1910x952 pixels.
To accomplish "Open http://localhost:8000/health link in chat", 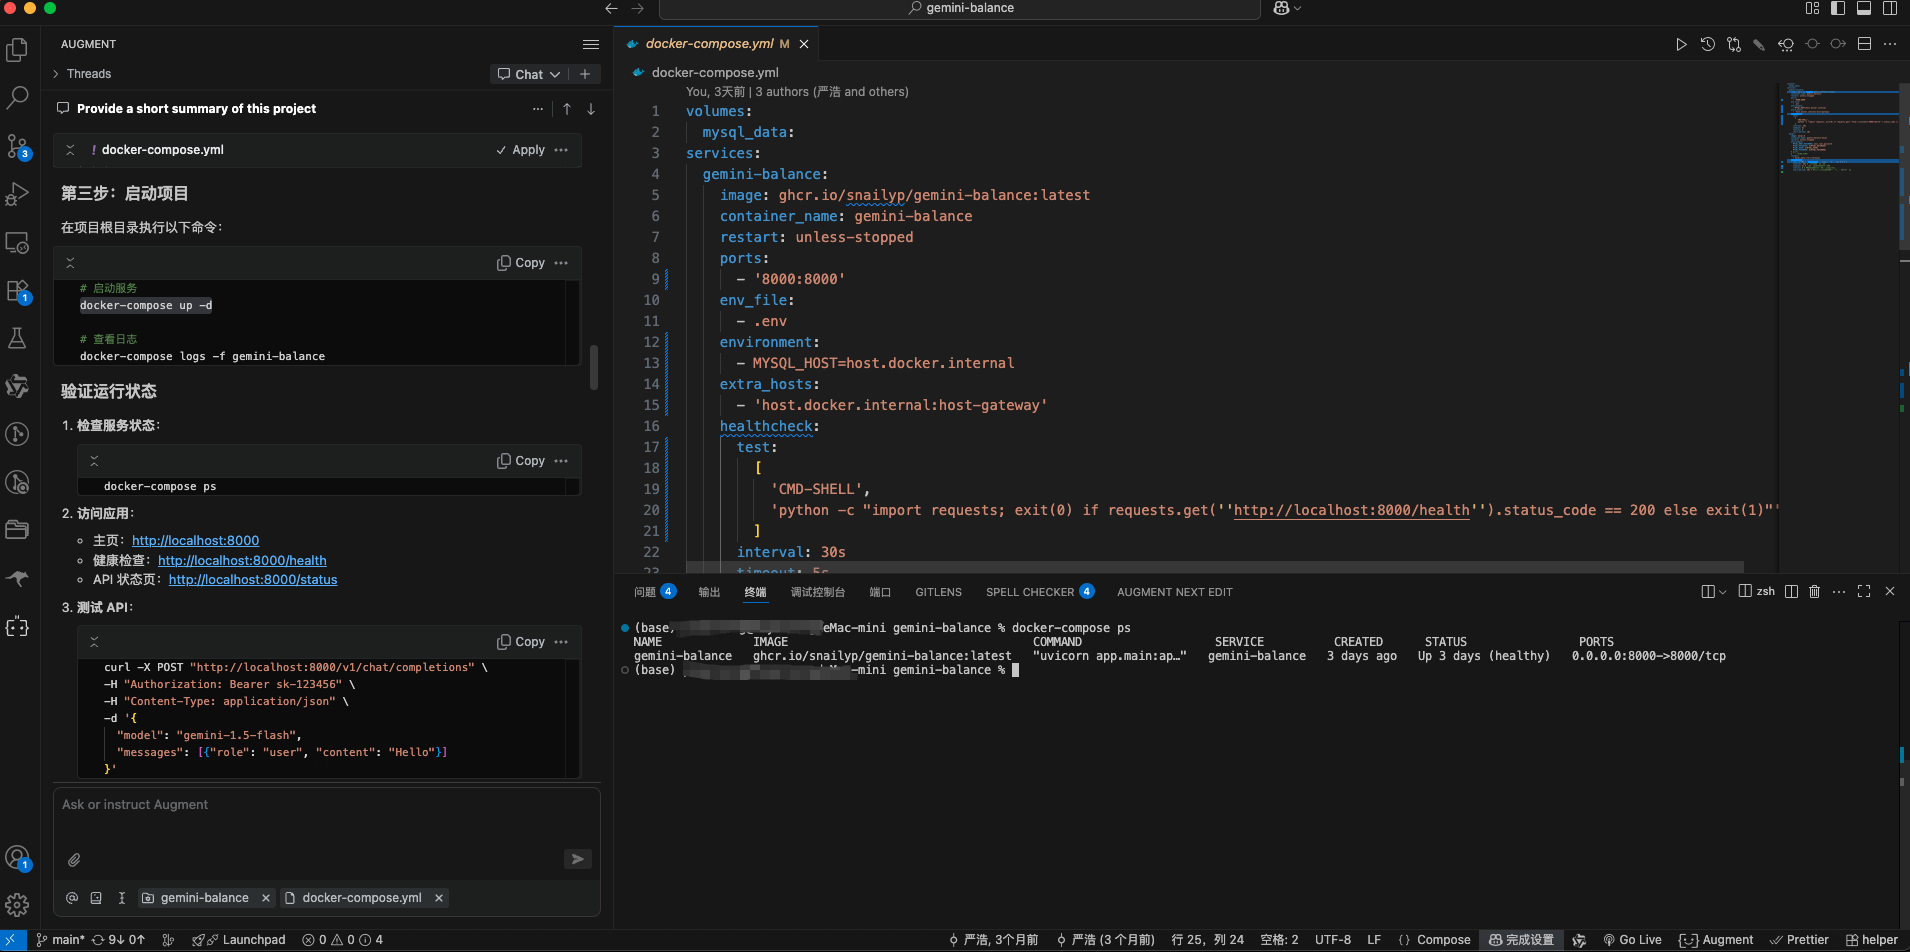I will [x=242, y=561].
